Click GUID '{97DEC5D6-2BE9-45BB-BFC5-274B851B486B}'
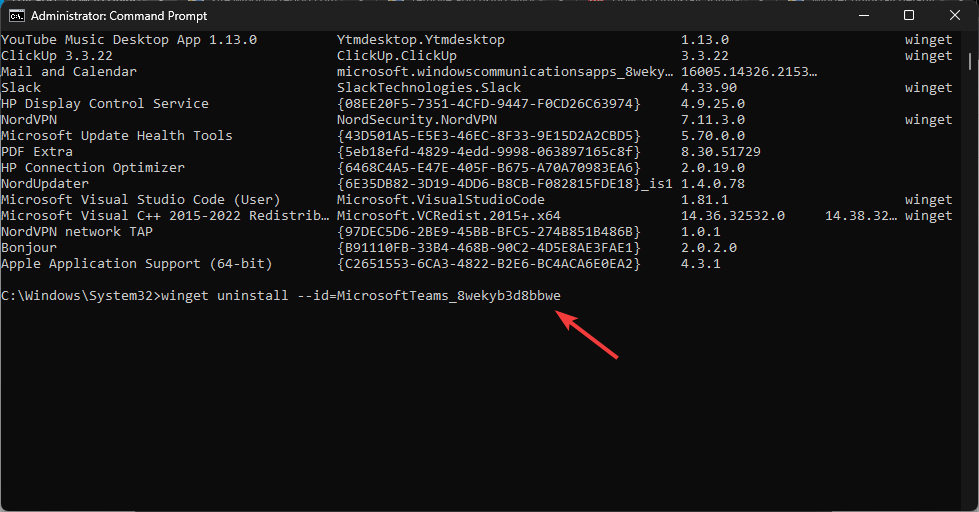 pyautogui.click(x=489, y=232)
